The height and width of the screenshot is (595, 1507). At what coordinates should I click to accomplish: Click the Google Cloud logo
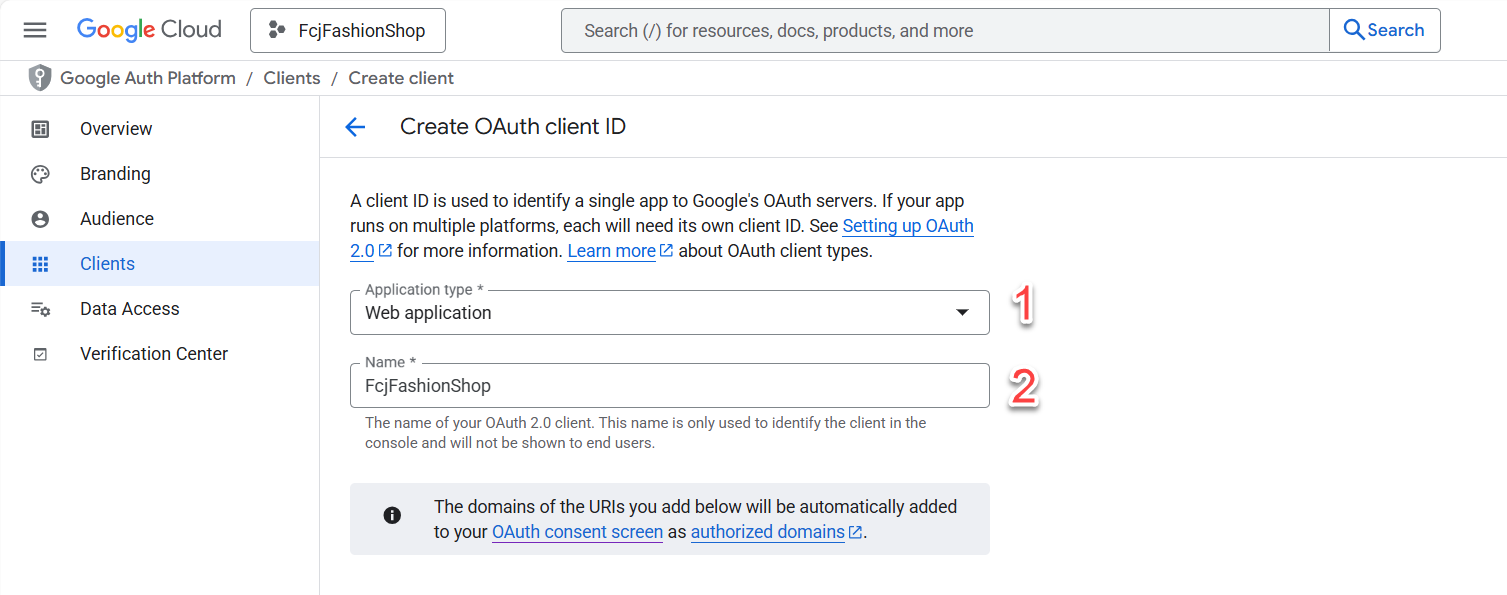(149, 30)
